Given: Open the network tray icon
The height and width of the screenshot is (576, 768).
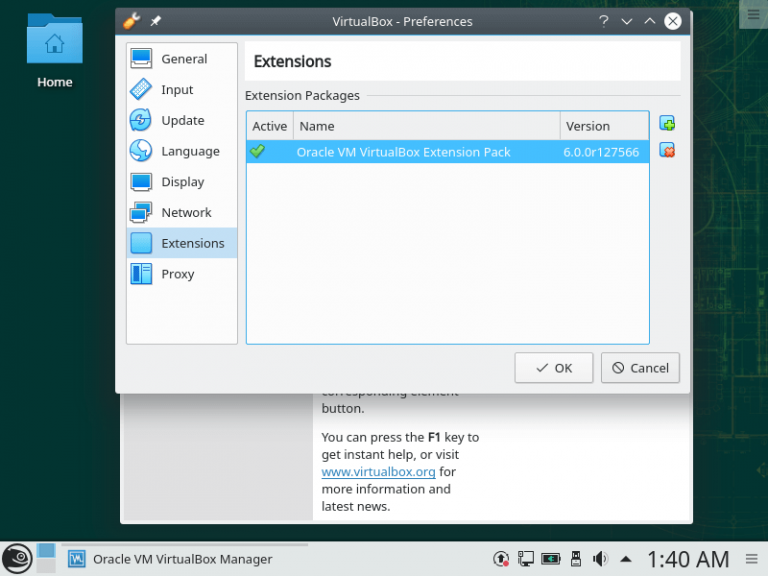Looking at the screenshot, I should pyautogui.click(x=526, y=558).
